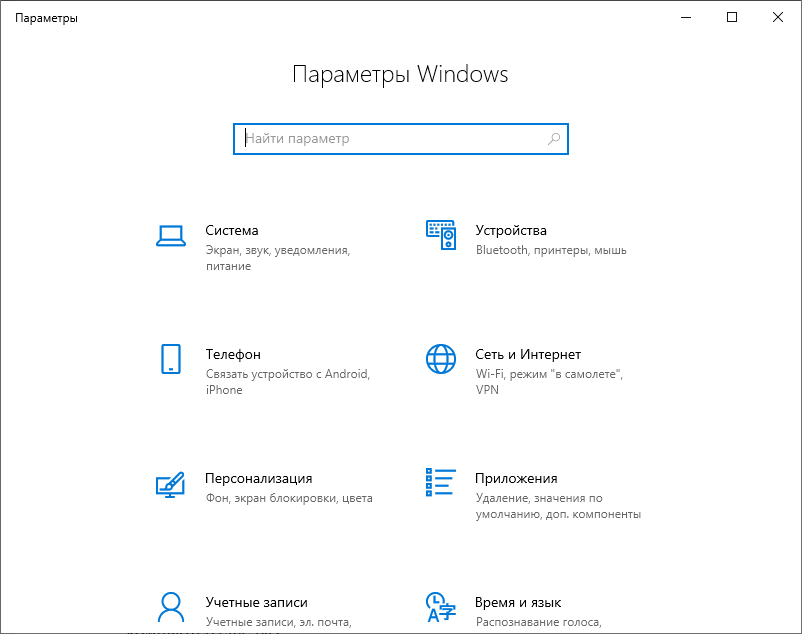Click the Время и язык clock icon
The image size is (802, 634).
441,607
